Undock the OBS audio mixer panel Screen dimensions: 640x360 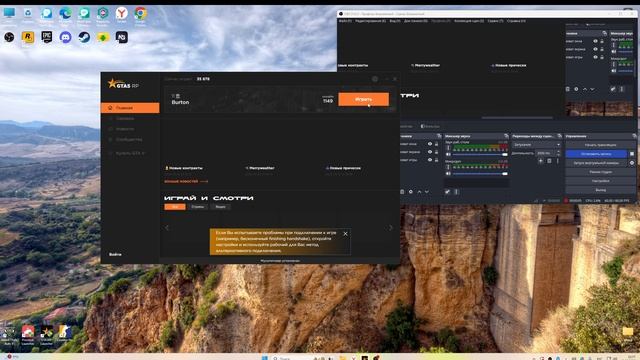coord(506,136)
